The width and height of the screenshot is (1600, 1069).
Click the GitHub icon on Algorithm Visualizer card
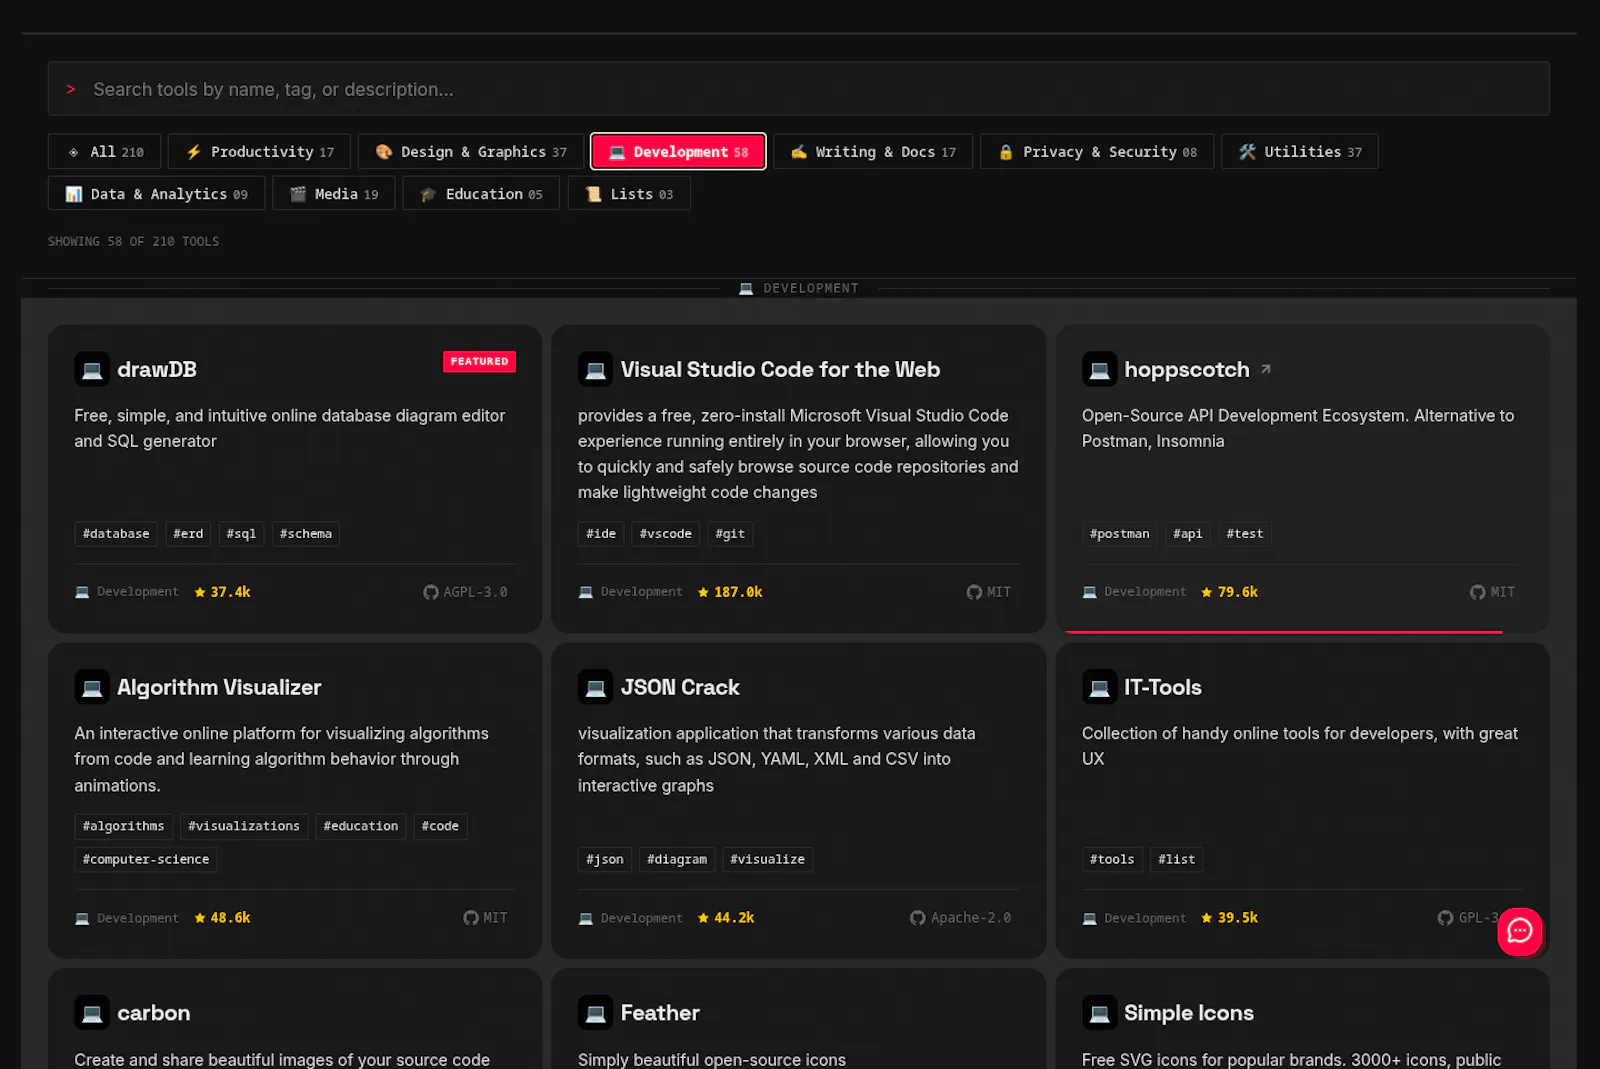tap(471, 918)
